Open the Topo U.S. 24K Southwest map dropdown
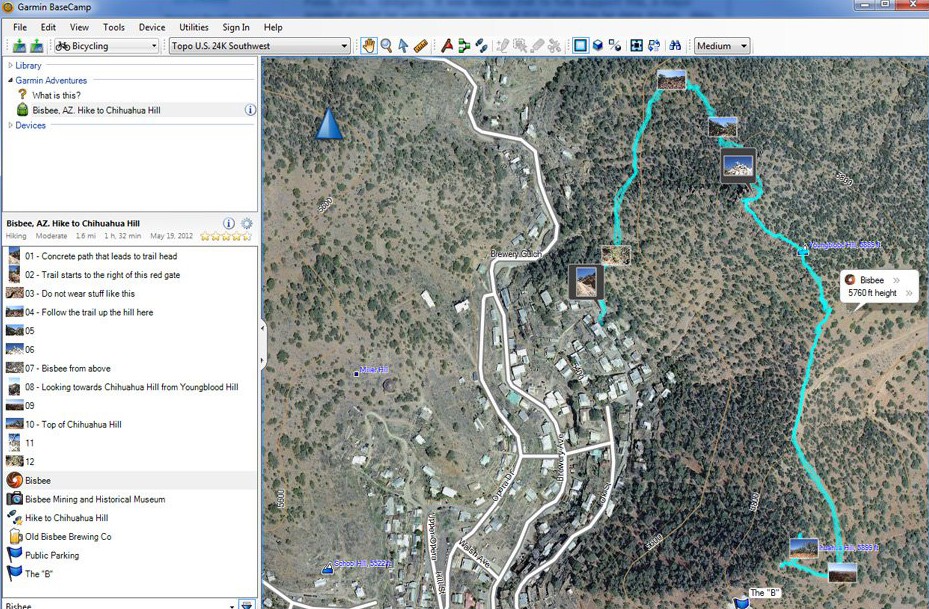Image resolution: width=929 pixels, height=609 pixels. tap(259, 46)
